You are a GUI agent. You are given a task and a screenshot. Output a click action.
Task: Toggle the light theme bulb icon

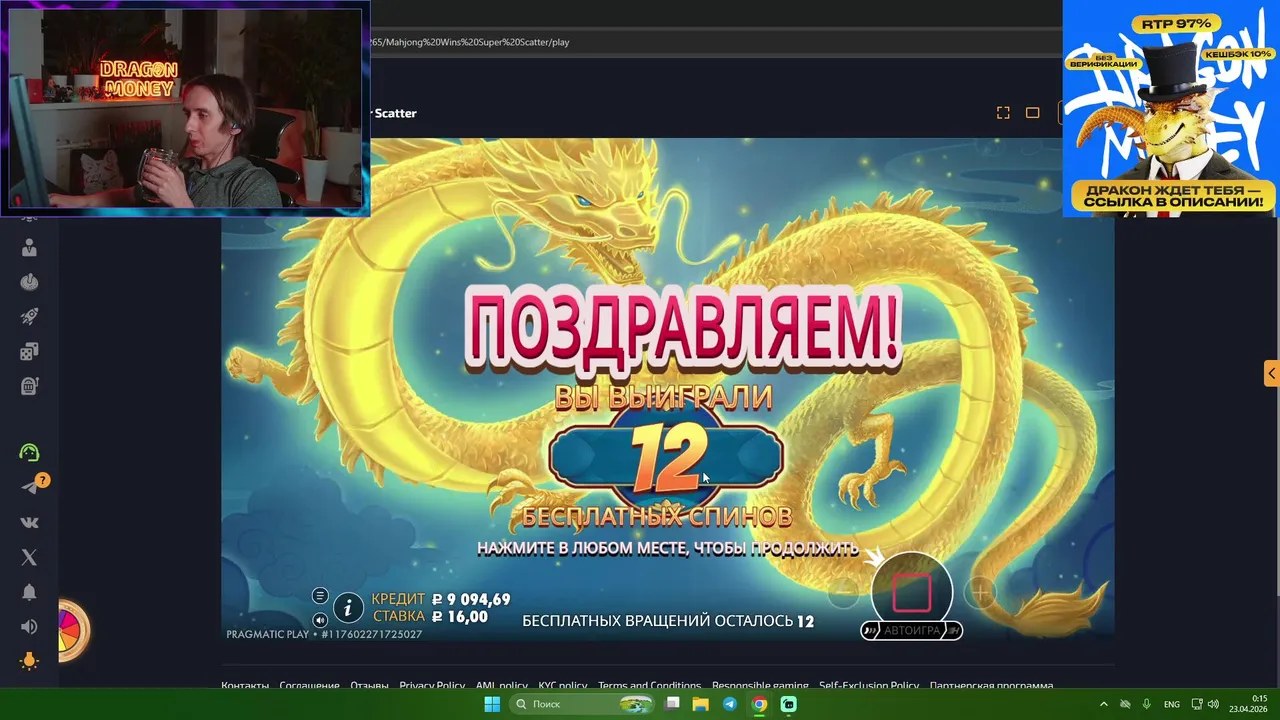[x=29, y=661]
